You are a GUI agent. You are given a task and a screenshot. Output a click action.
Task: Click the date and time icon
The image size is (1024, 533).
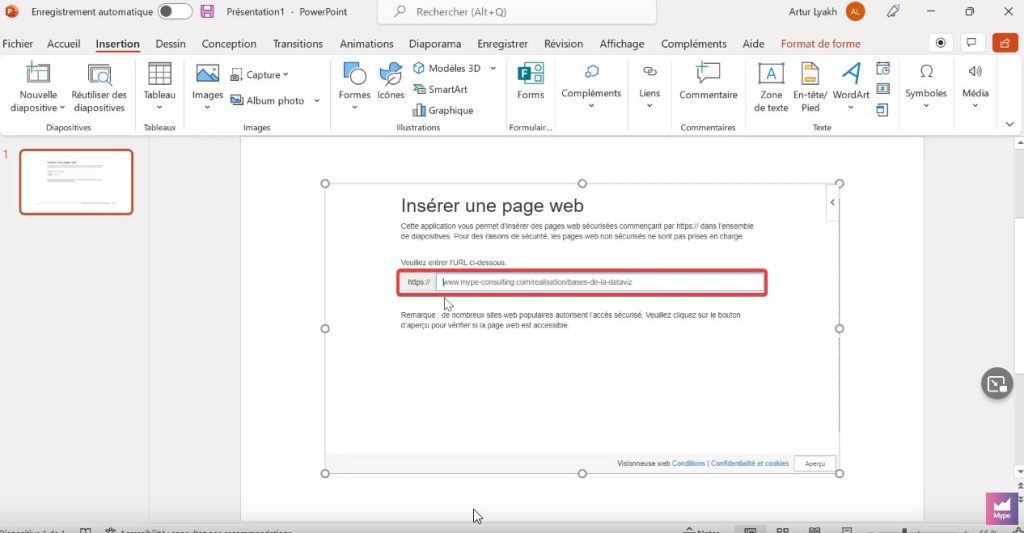(x=883, y=69)
